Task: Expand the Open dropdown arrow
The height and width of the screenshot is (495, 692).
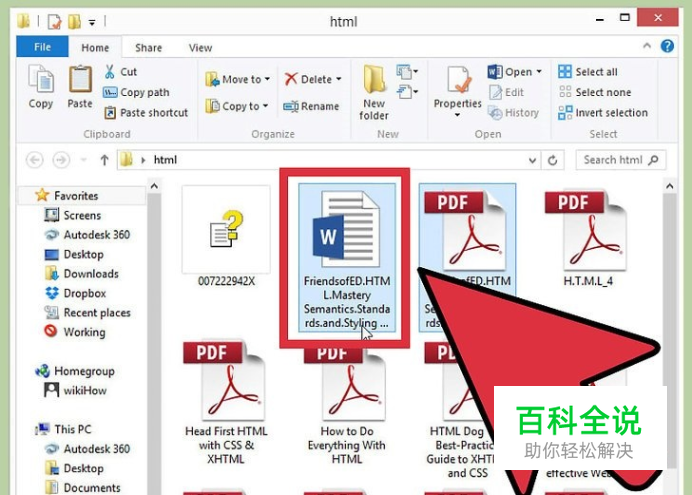Action: pos(539,71)
